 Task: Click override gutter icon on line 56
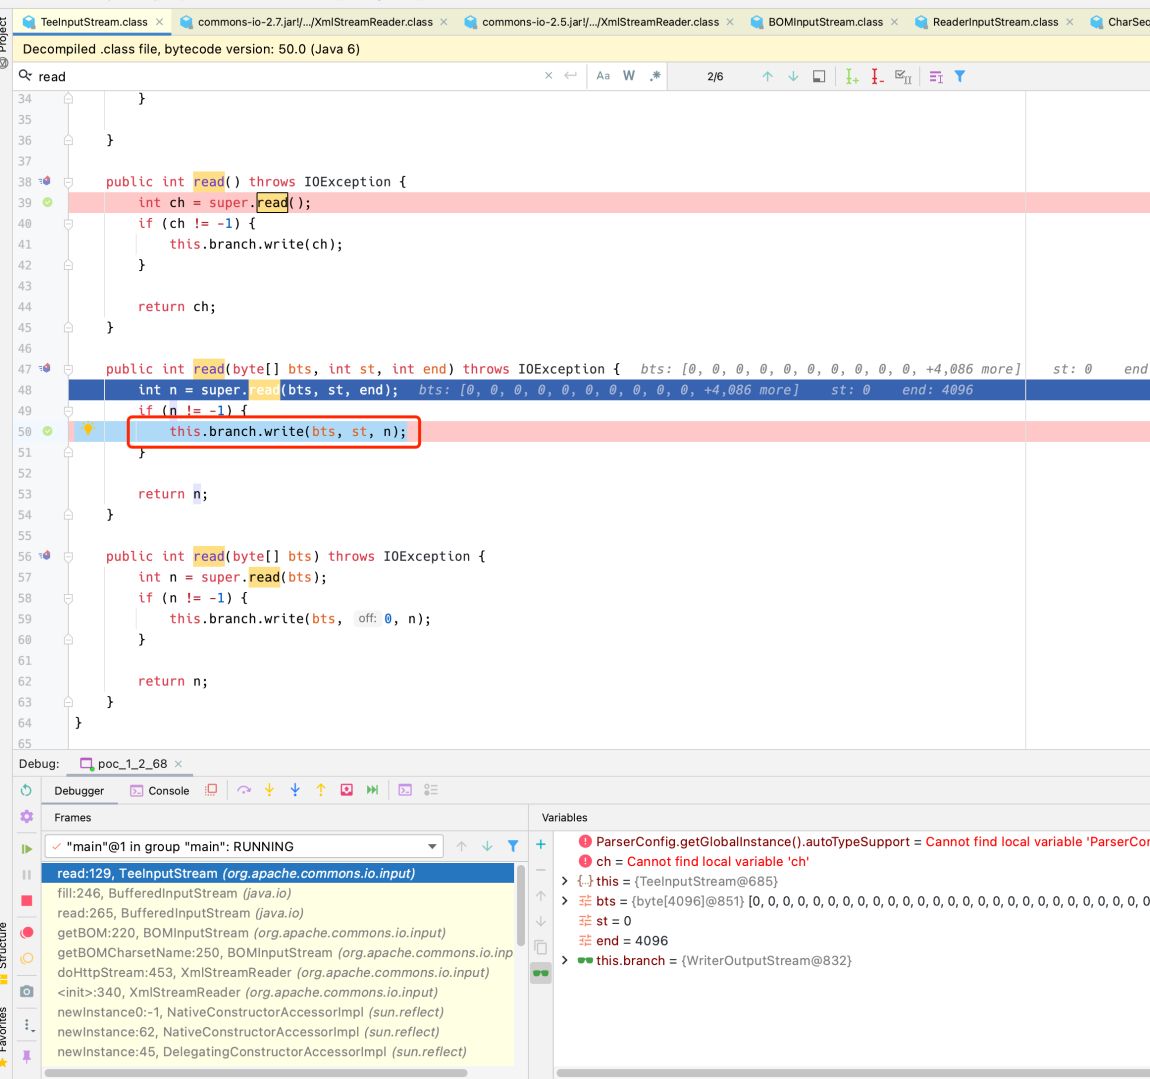(45, 556)
